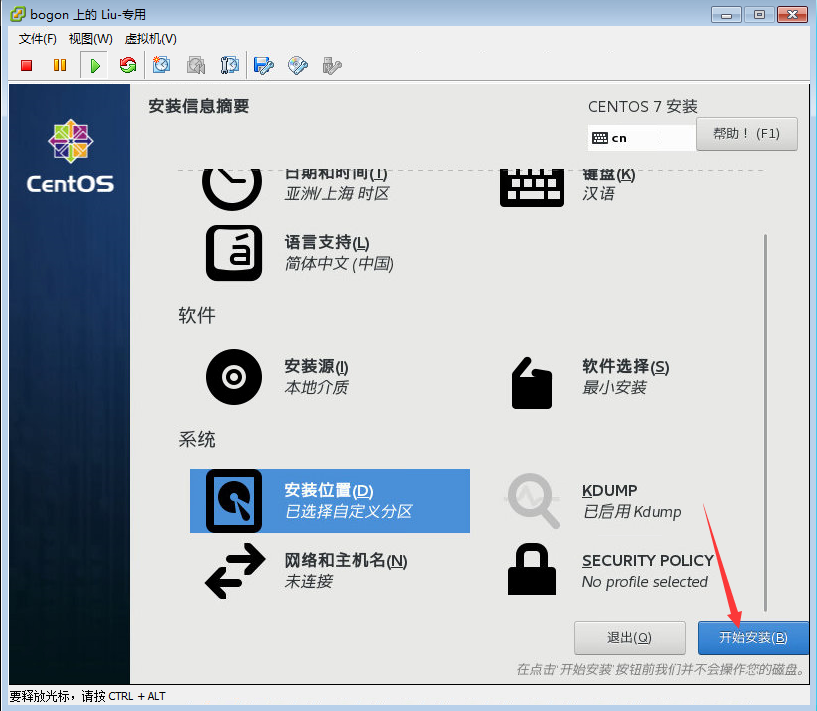
Task: Click the 最小安装 text
Action: 614,388
